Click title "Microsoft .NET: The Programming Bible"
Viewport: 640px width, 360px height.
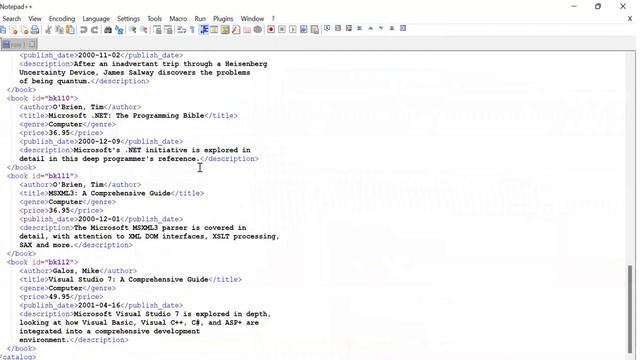coord(126,116)
